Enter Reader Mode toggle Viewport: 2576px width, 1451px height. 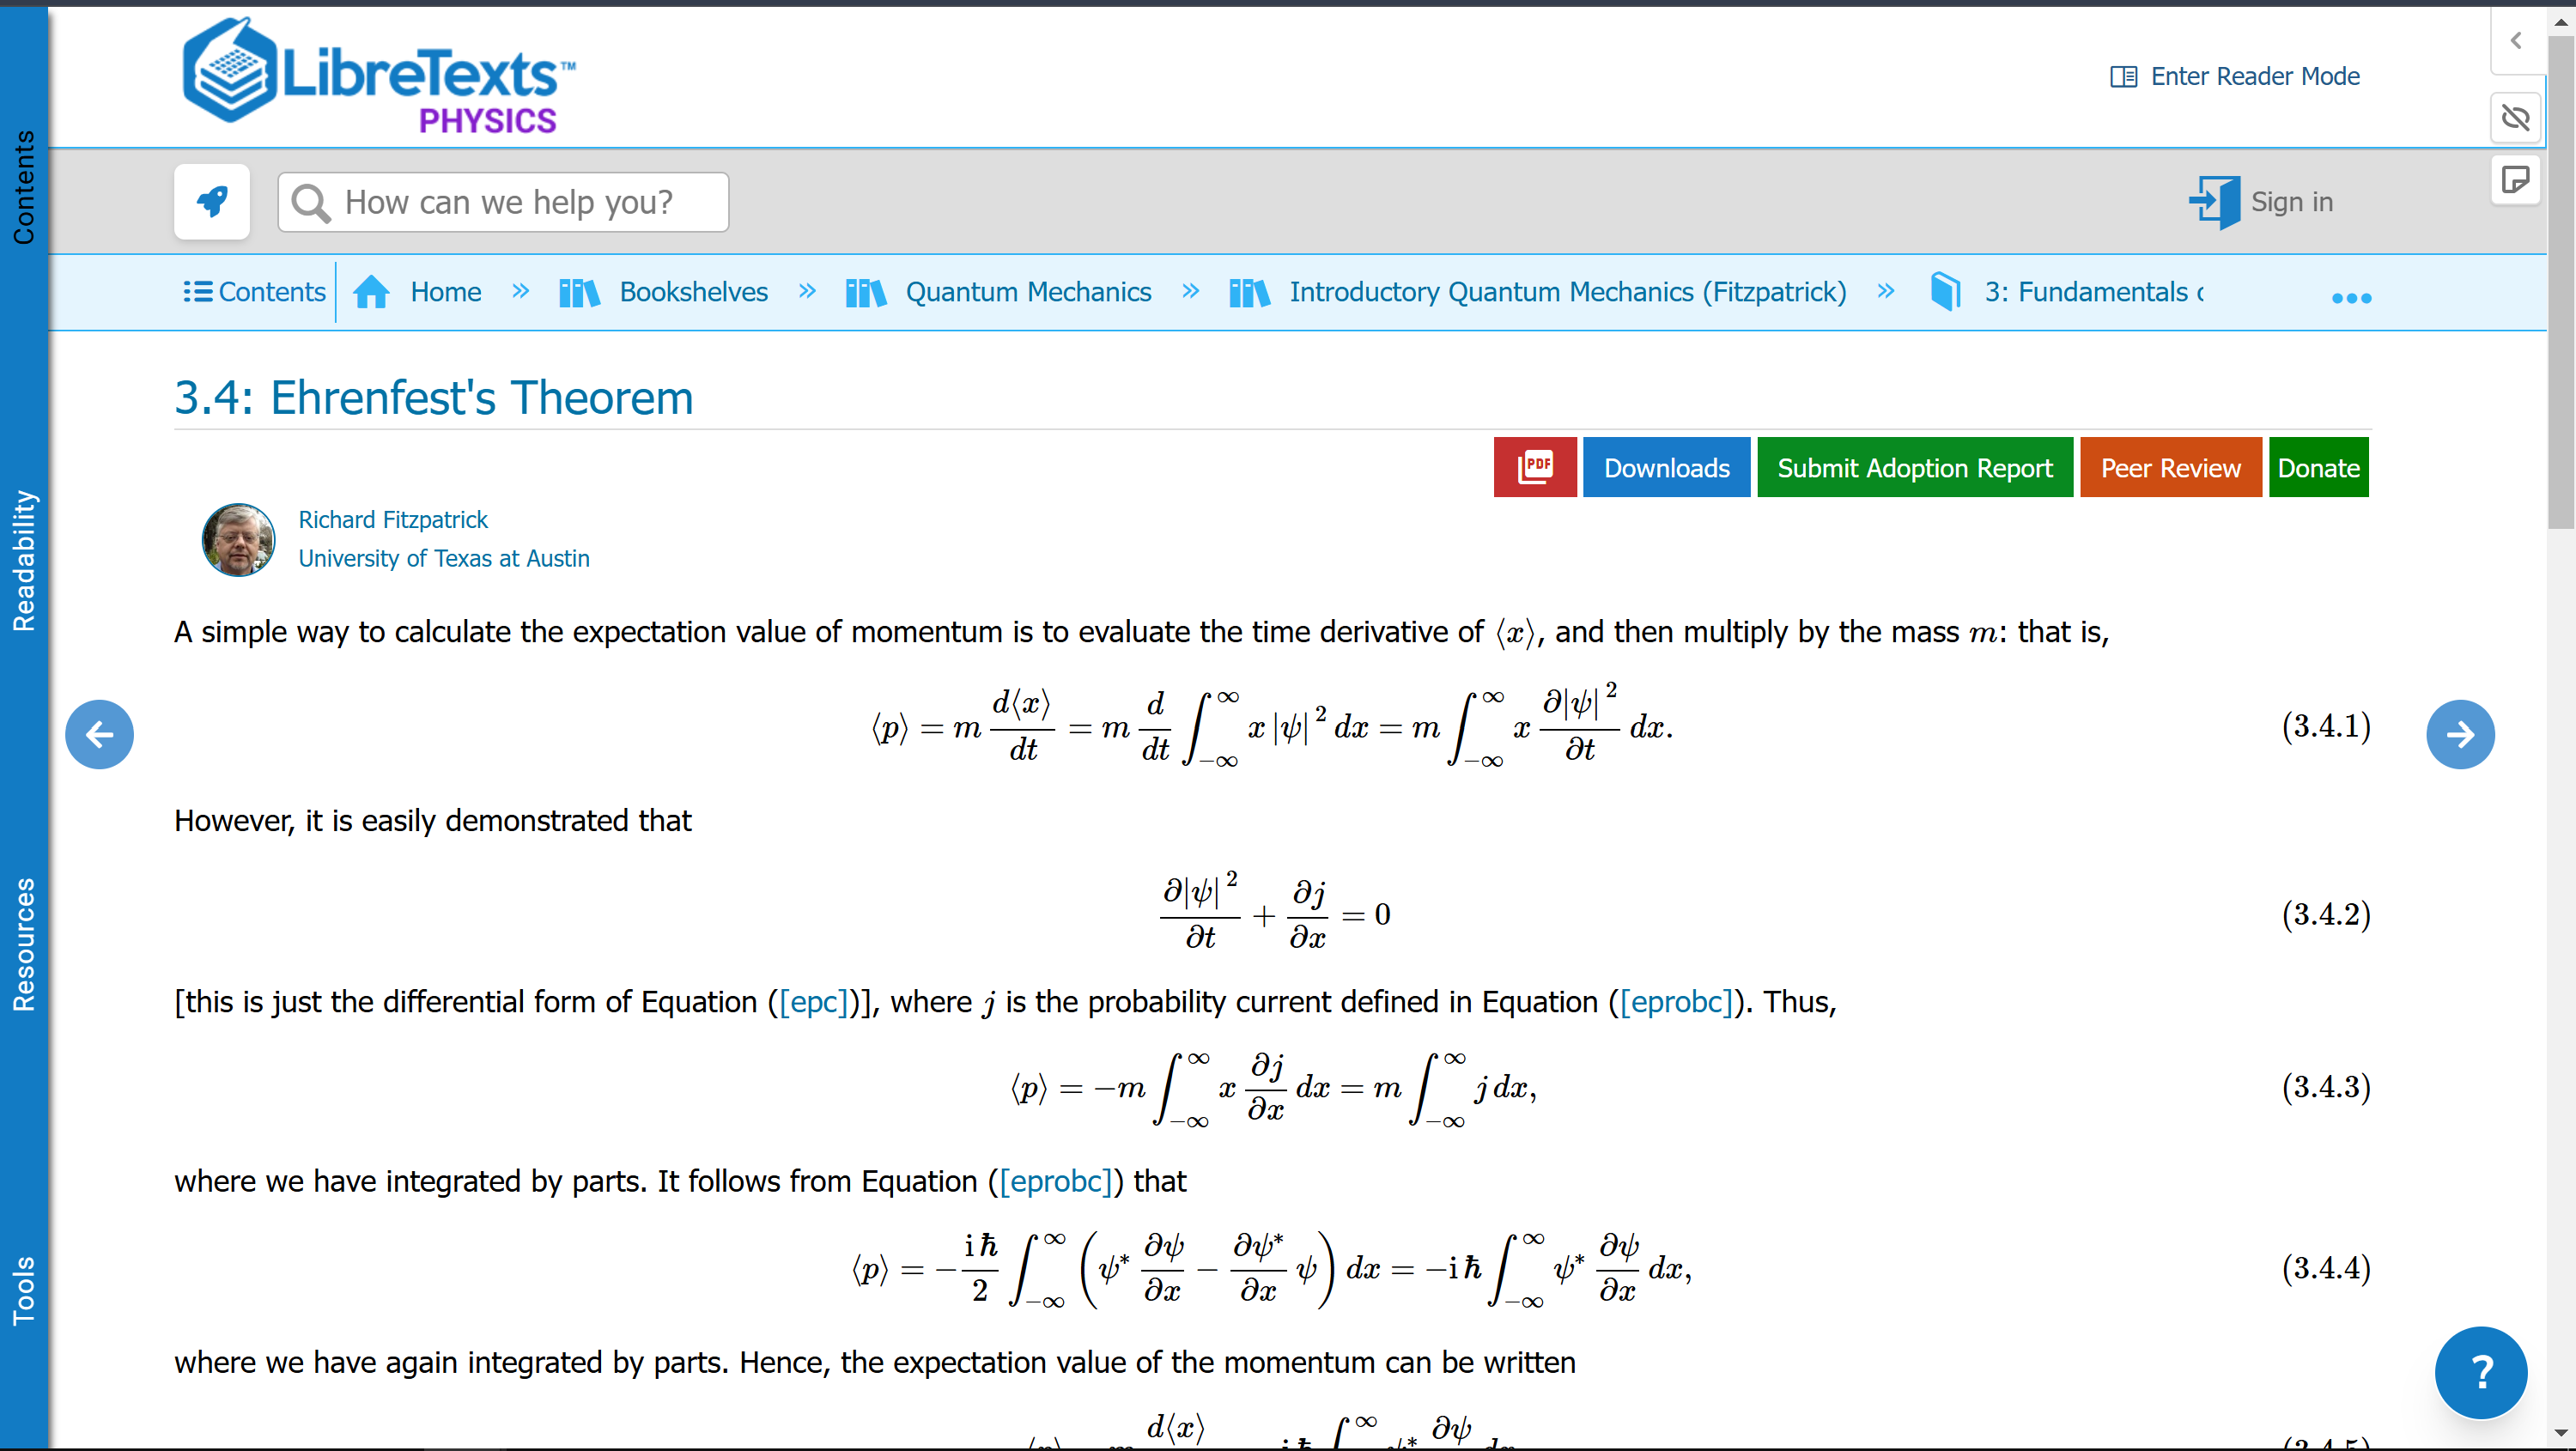point(2235,76)
